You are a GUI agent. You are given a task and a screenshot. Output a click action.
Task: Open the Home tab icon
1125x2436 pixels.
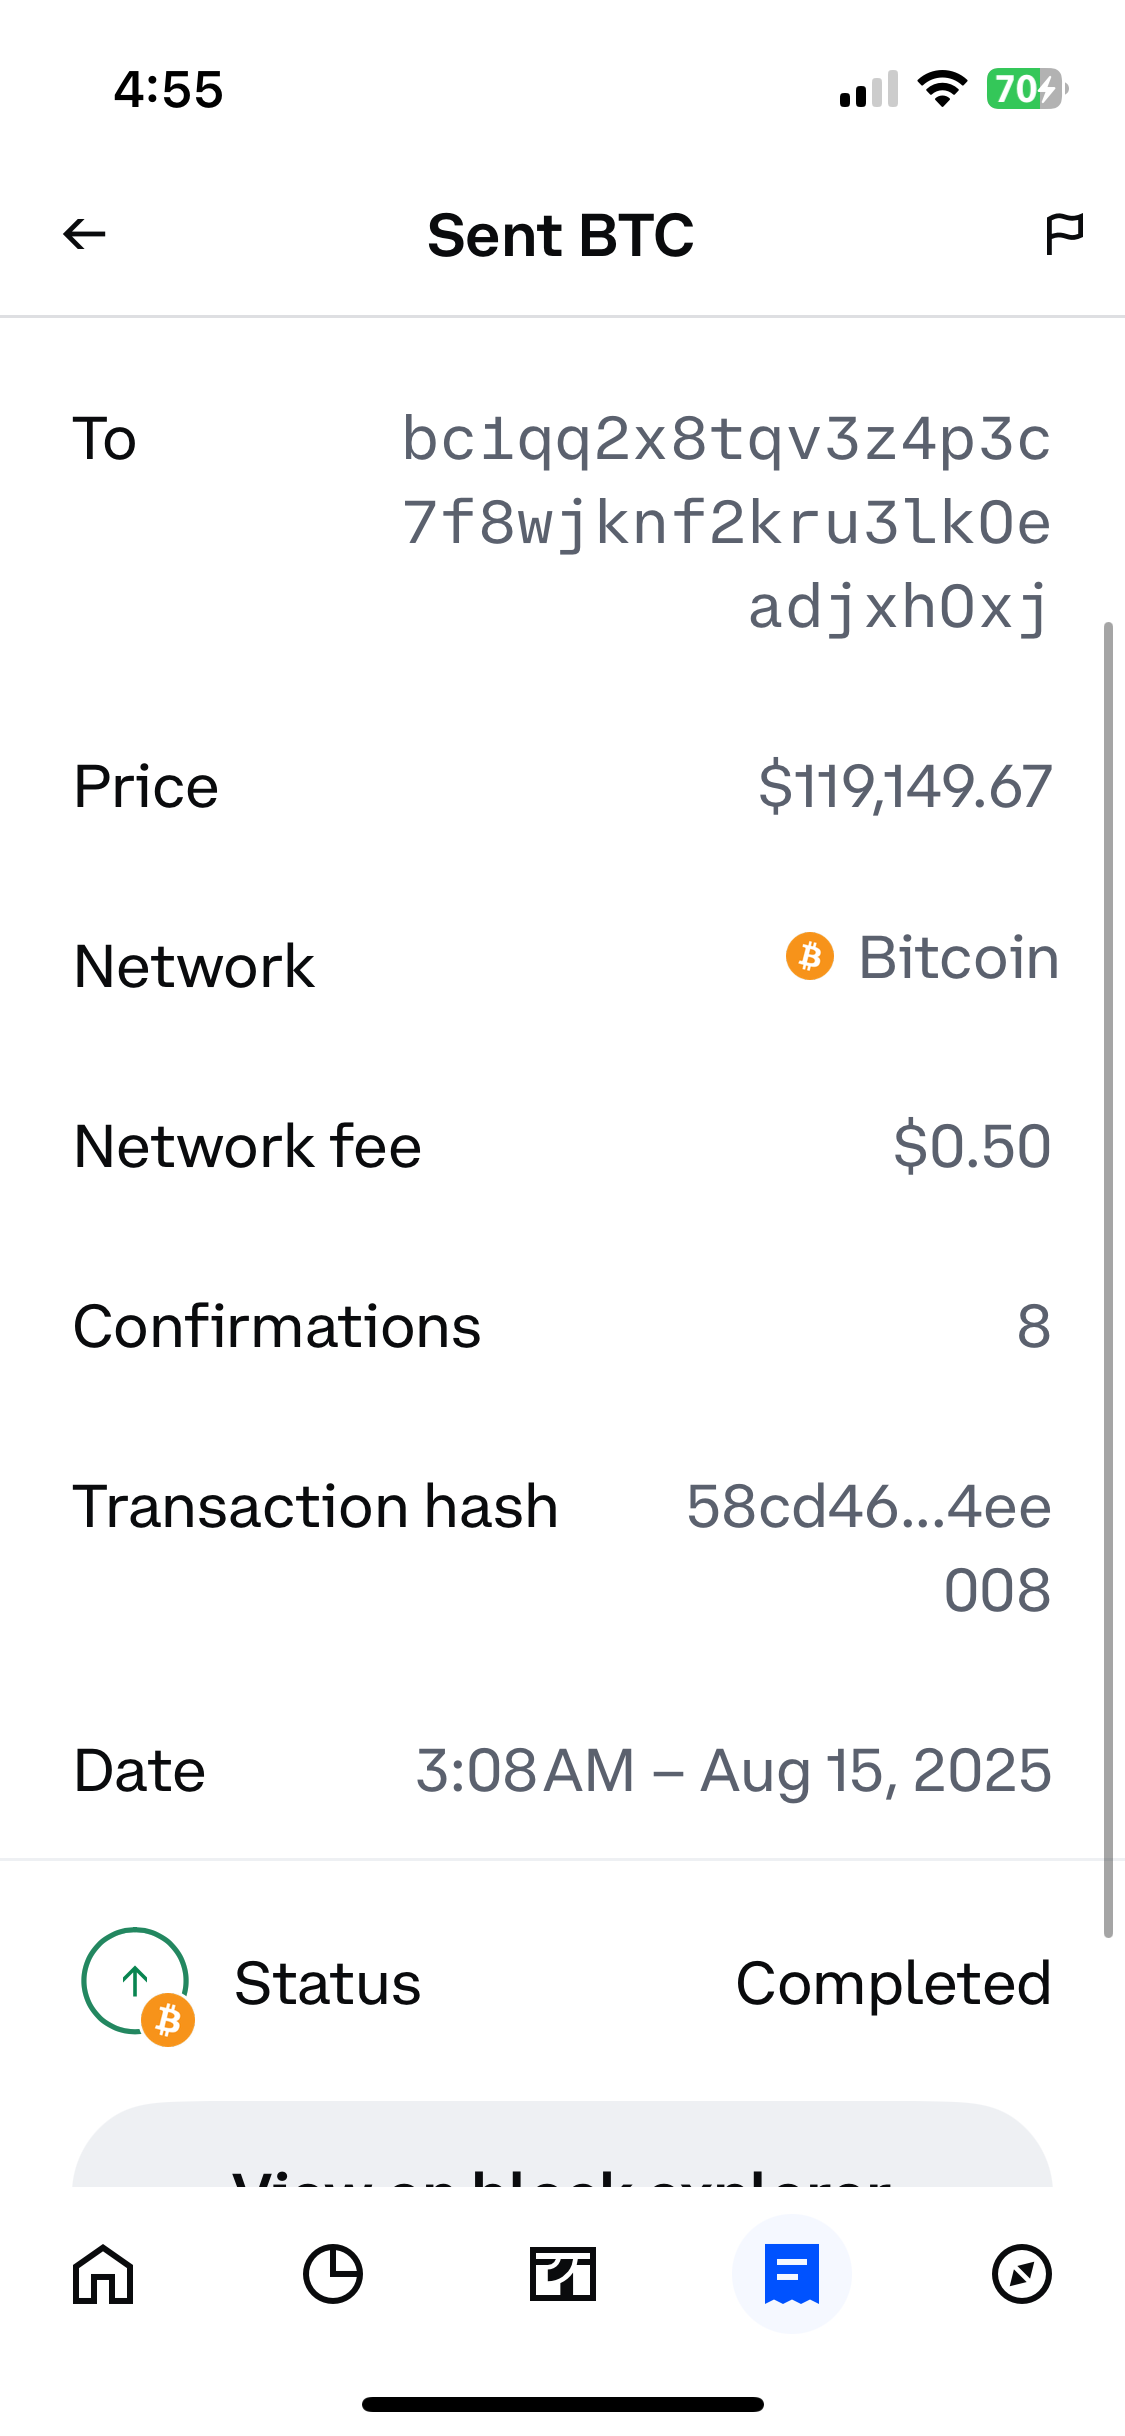click(x=103, y=2274)
